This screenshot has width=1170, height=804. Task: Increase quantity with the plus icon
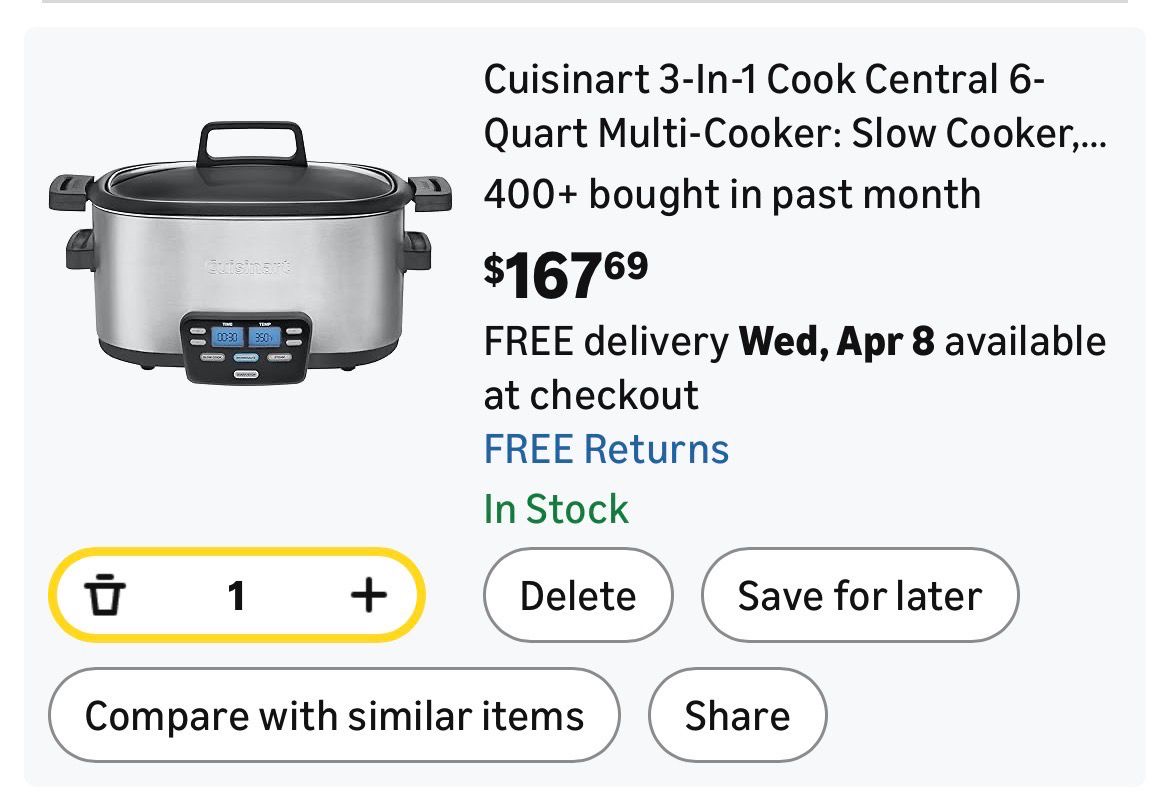pos(368,597)
